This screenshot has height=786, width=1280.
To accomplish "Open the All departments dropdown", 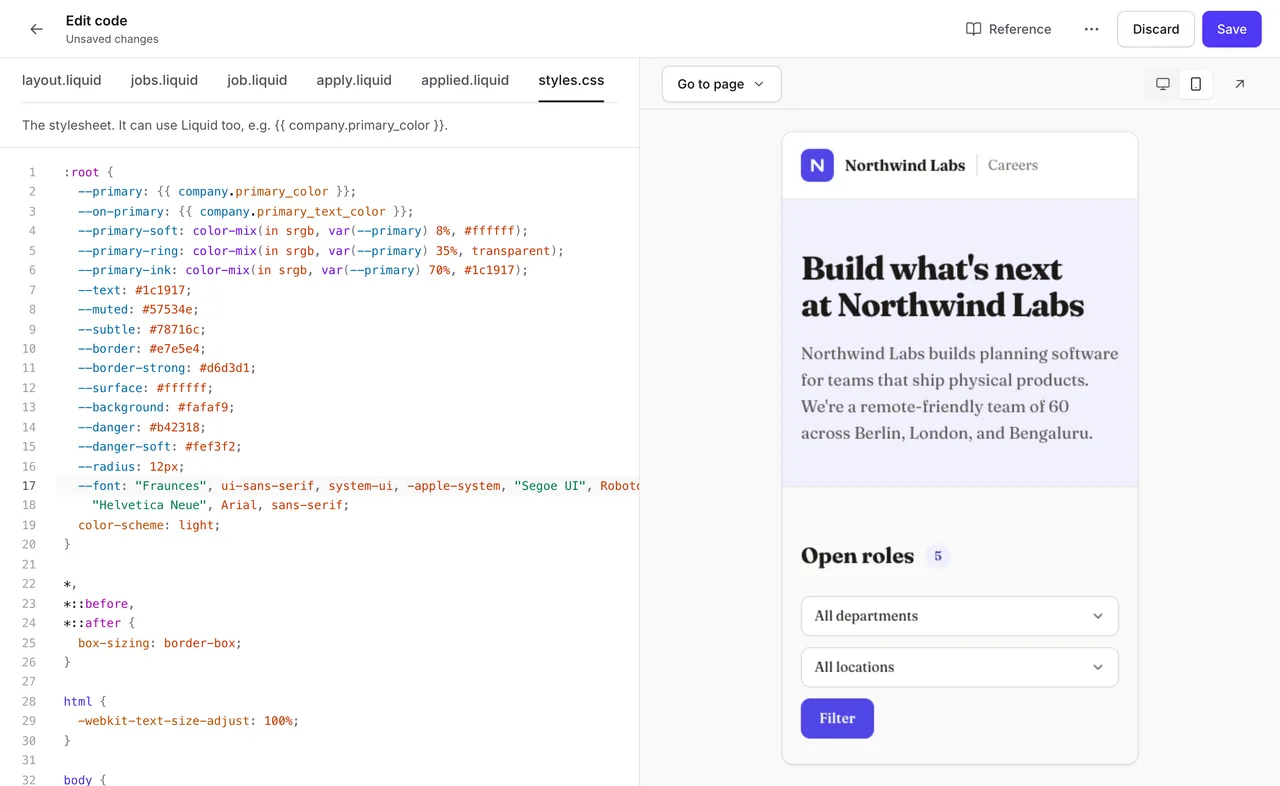I will pyautogui.click(x=959, y=616).
